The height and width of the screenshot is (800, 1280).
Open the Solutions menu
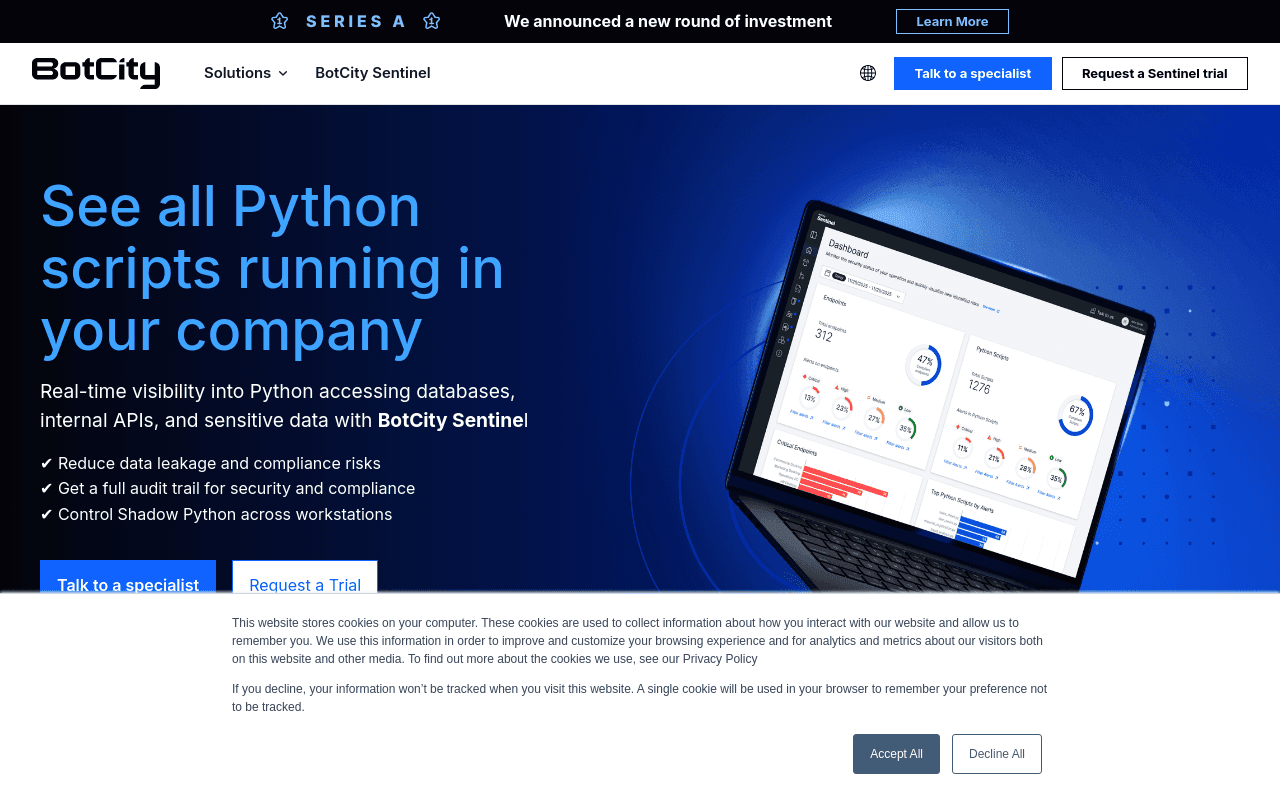click(x=246, y=73)
